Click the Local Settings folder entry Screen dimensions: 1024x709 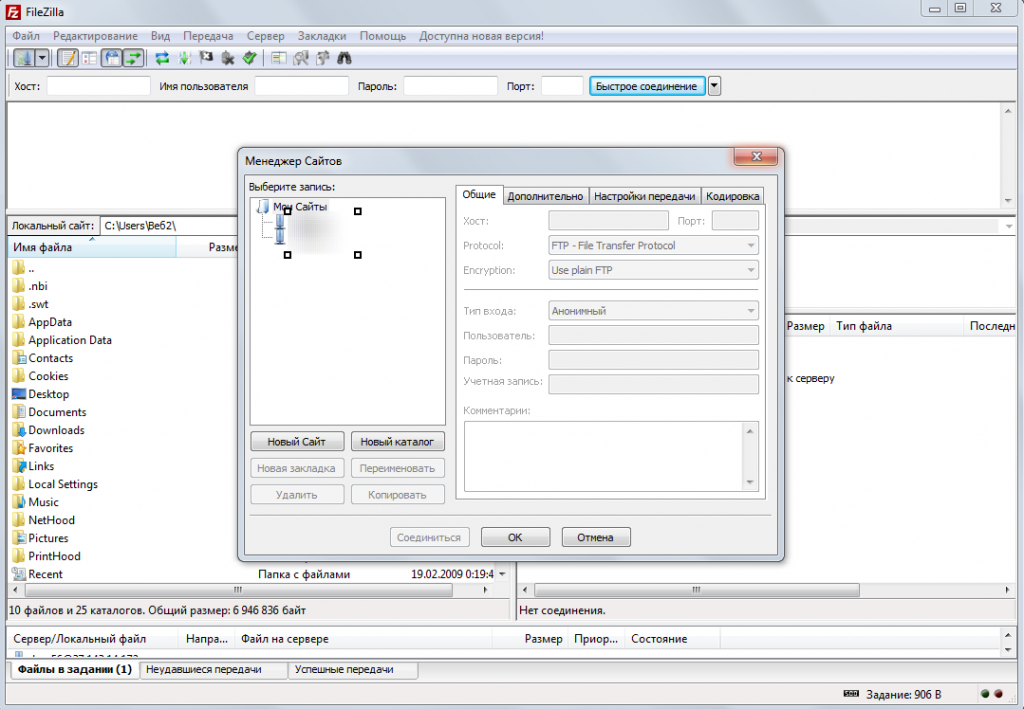pyautogui.click(x=63, y=484)
